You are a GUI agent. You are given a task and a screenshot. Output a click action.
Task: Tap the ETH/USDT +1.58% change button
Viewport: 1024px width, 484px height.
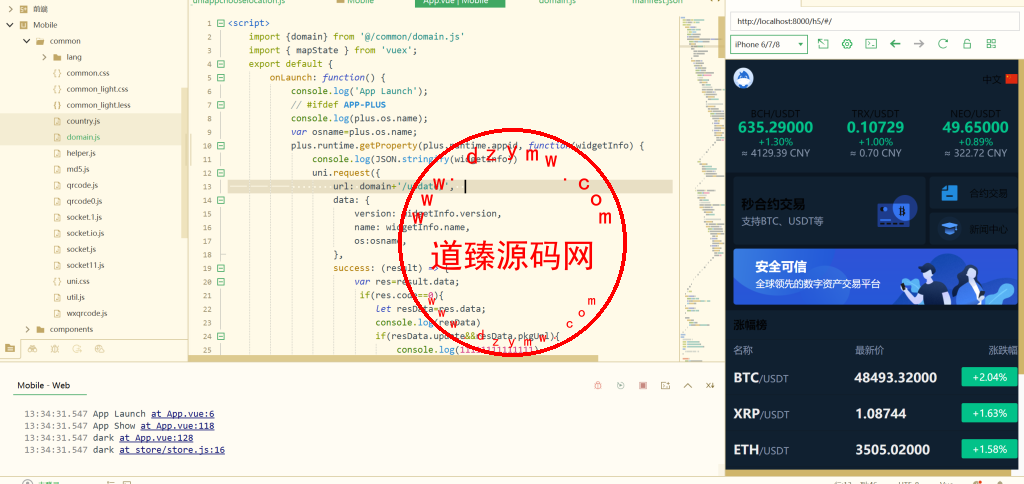[x=989, y=449]
